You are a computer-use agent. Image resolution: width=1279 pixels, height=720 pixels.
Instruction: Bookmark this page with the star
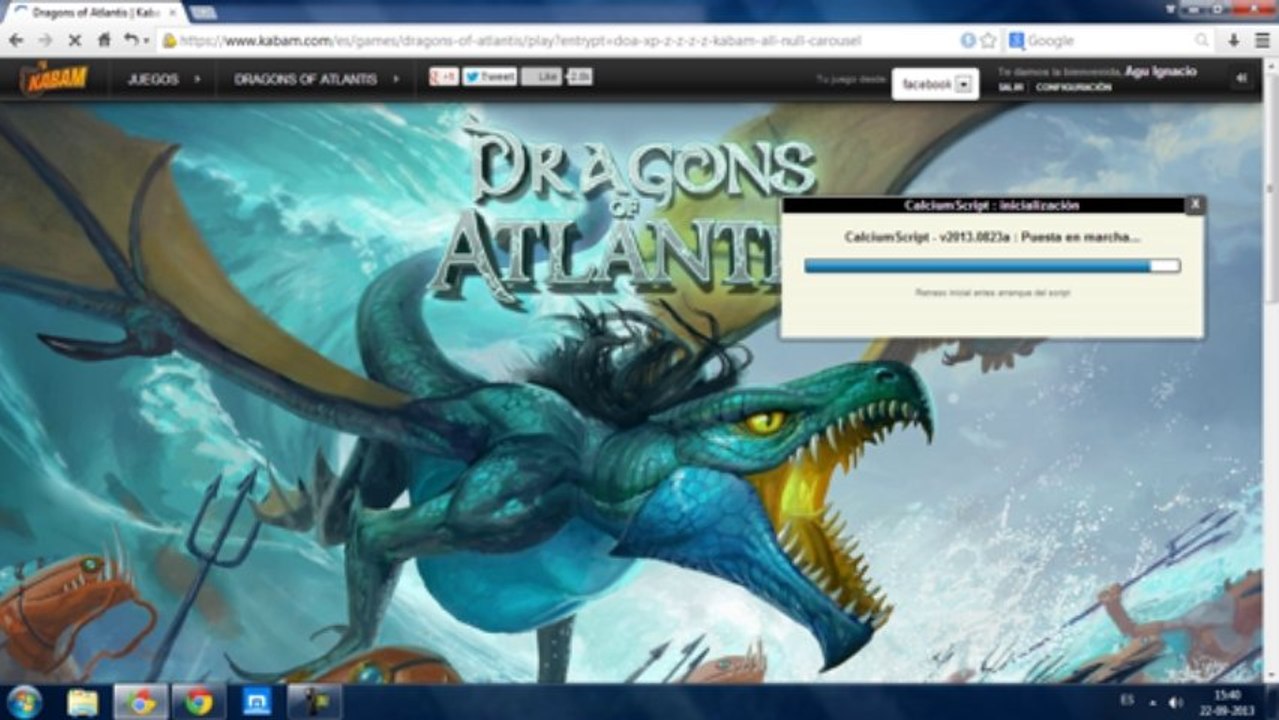[989, 41]
